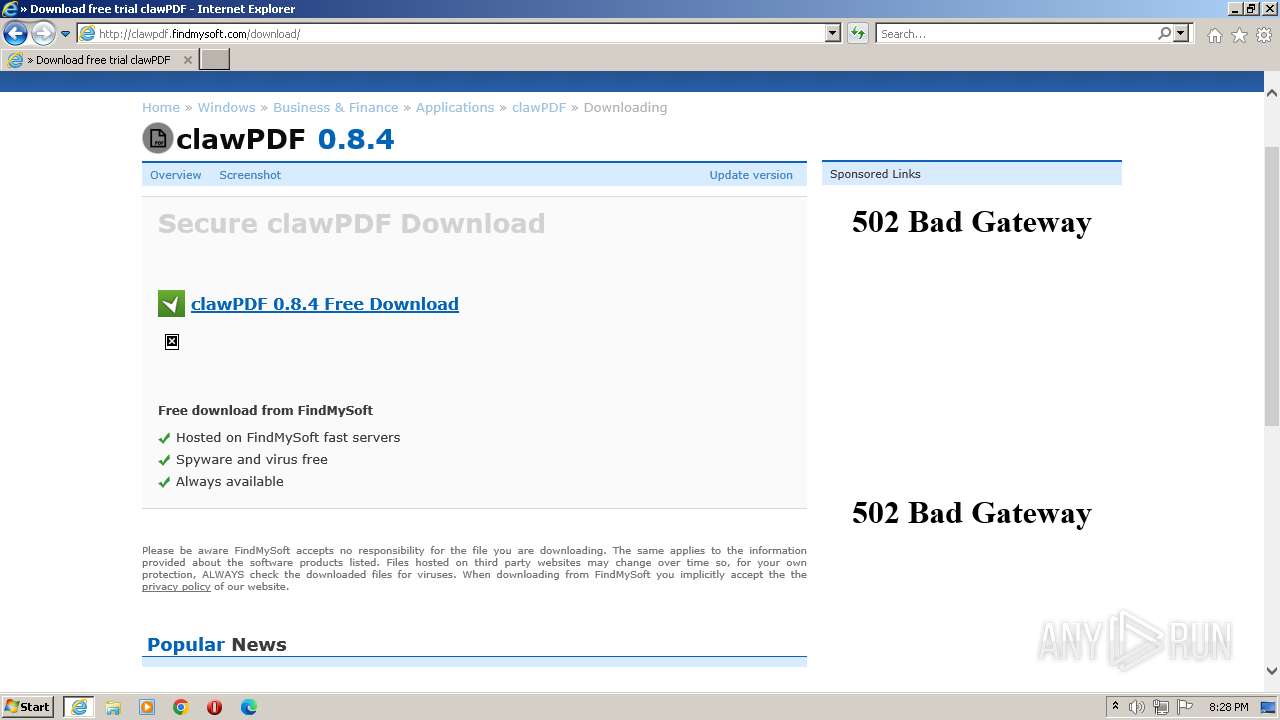Open the privacy policy link
1280x720 pixels.
tap(176, 587)
